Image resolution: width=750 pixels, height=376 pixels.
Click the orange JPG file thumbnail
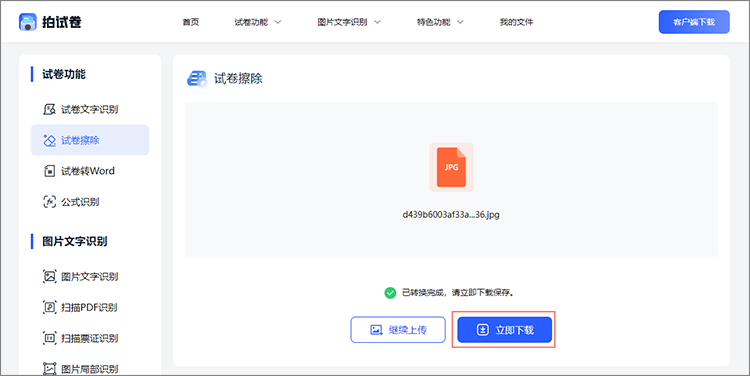click(451, 167)
